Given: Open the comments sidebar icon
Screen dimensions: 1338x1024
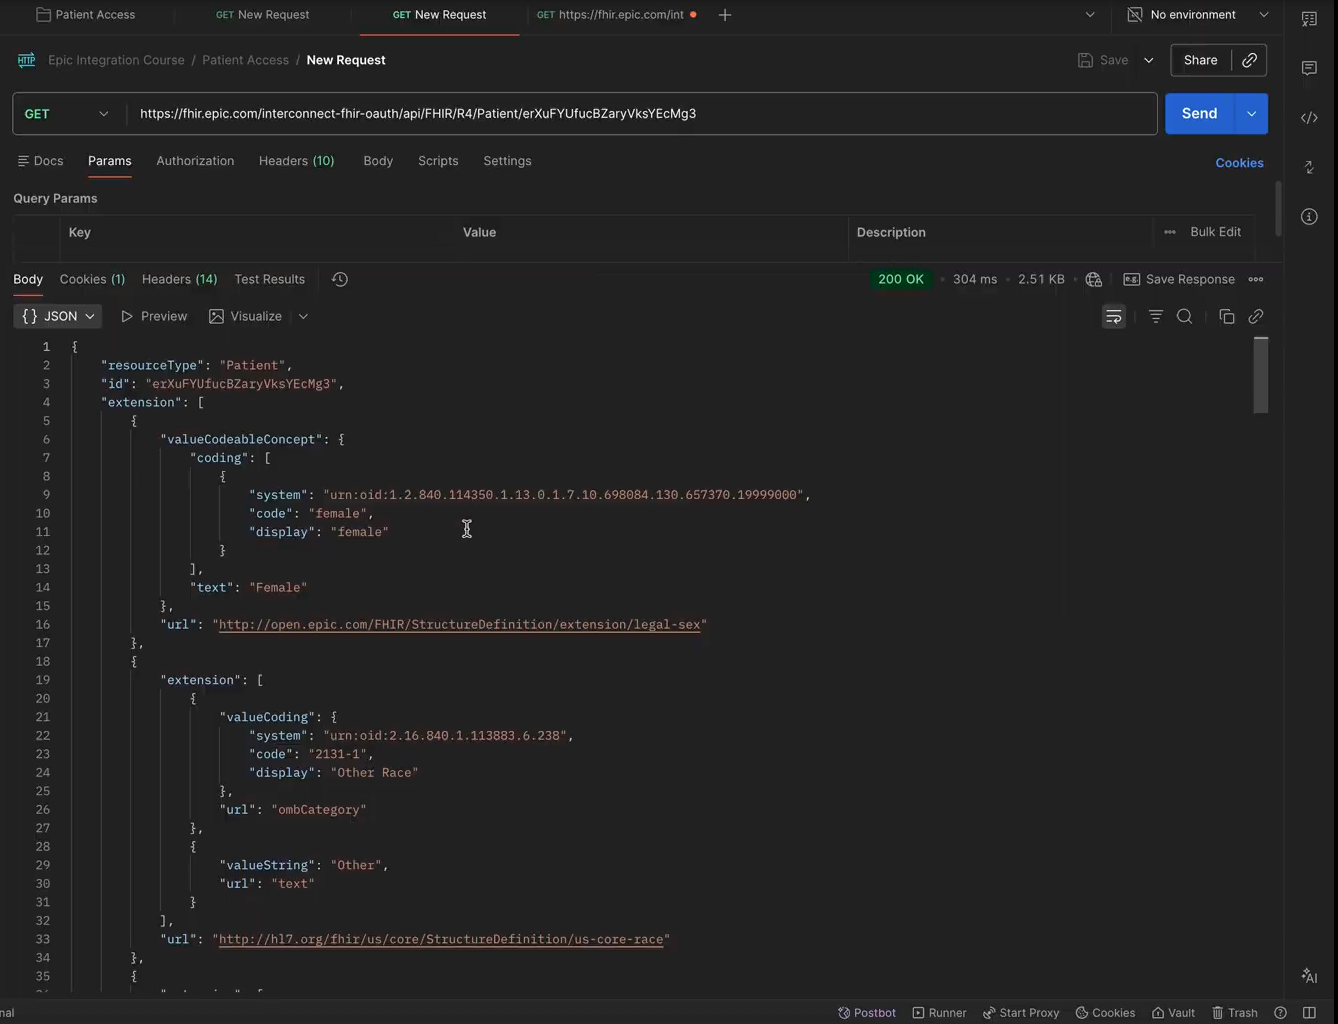Looking at the screenshot, I should tap(1309, 68).
